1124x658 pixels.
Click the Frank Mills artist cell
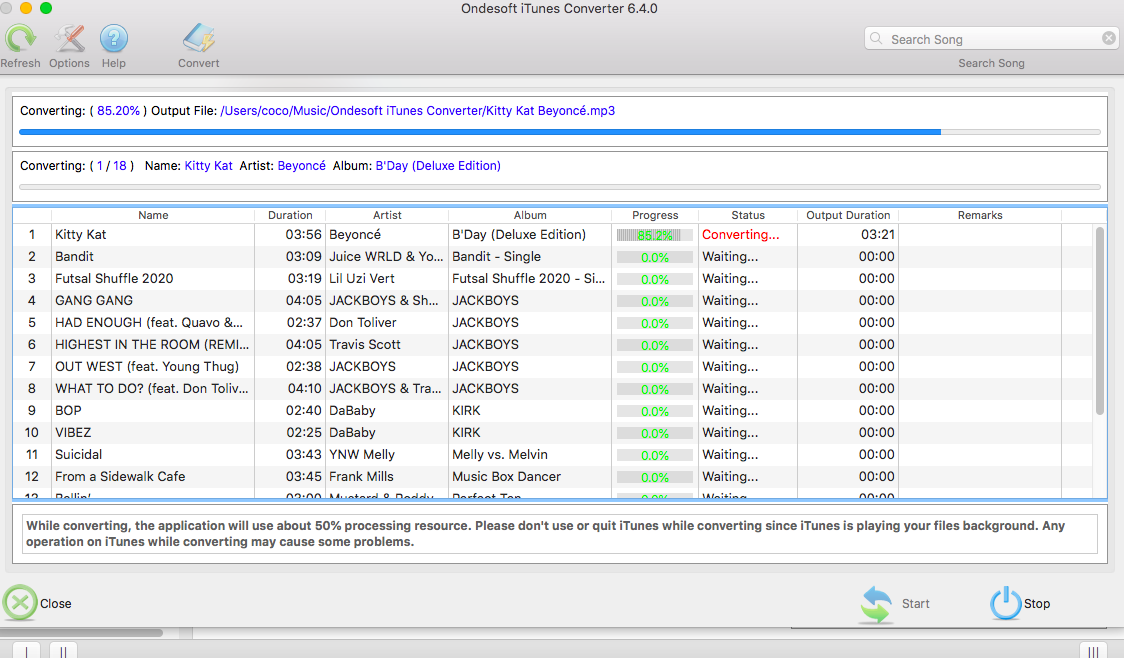click(x=361, y=477)
